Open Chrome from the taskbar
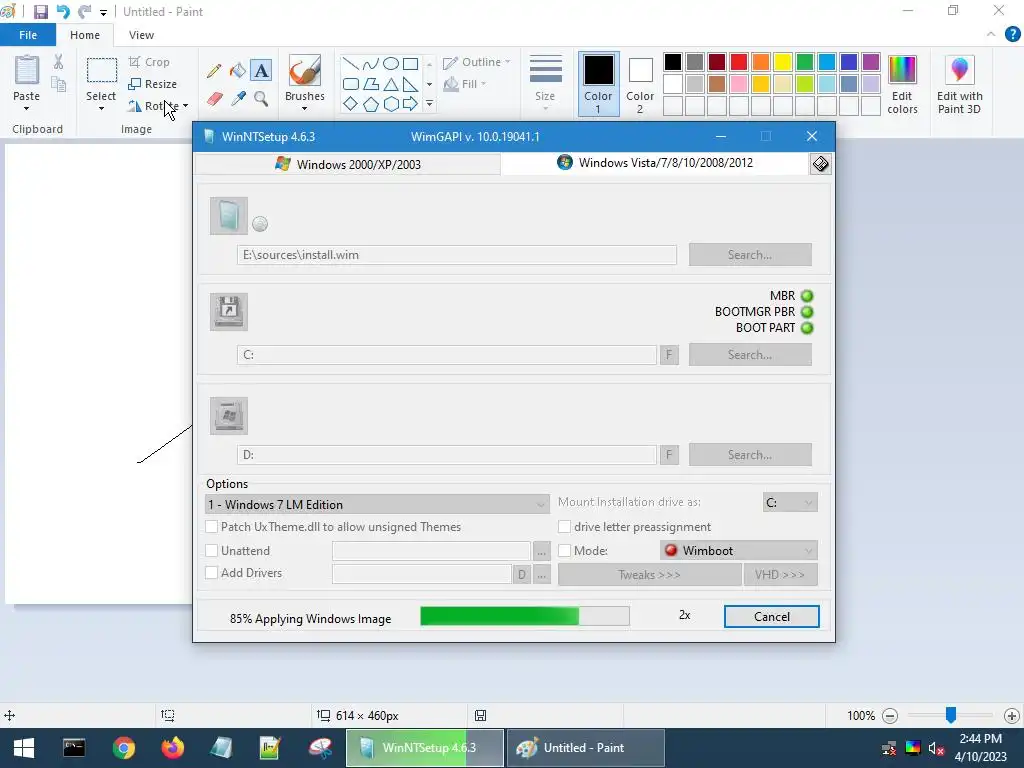The width and height of the screenshot is (1024, 768). pos(123,748)
